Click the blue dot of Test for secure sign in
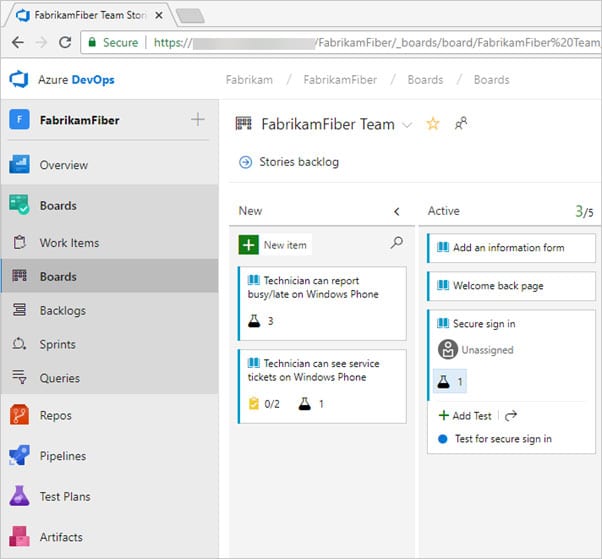 (443, 438)
